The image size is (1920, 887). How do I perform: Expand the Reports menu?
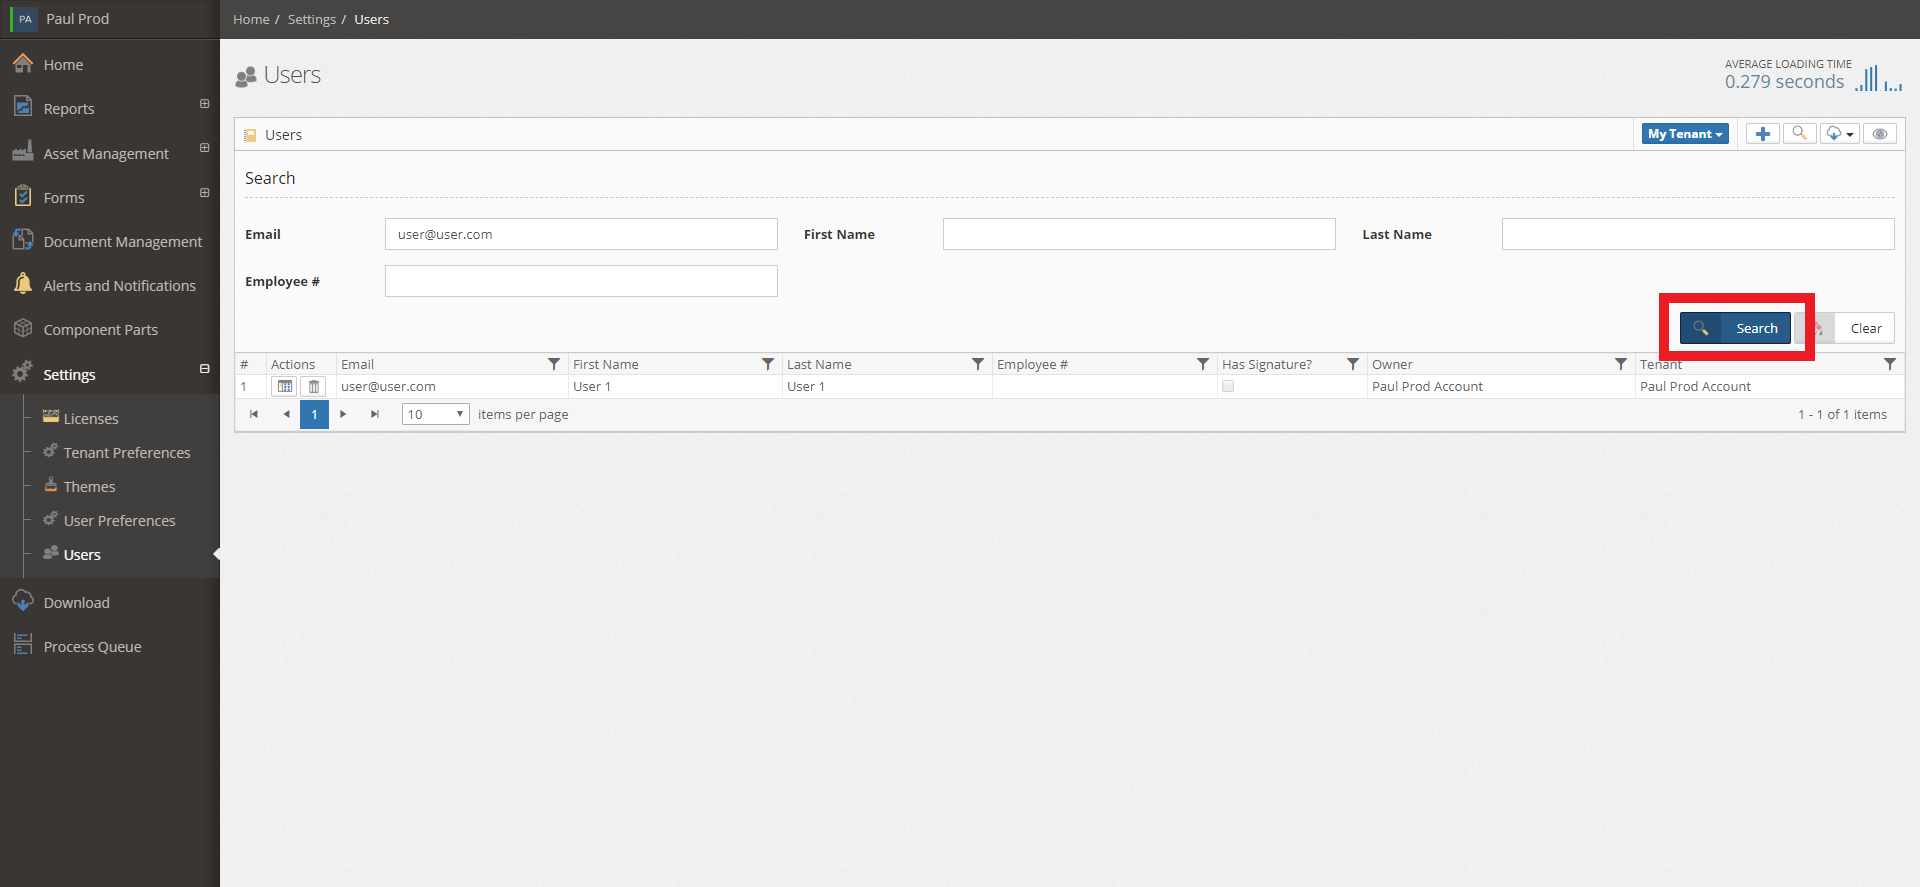point(204,104)
